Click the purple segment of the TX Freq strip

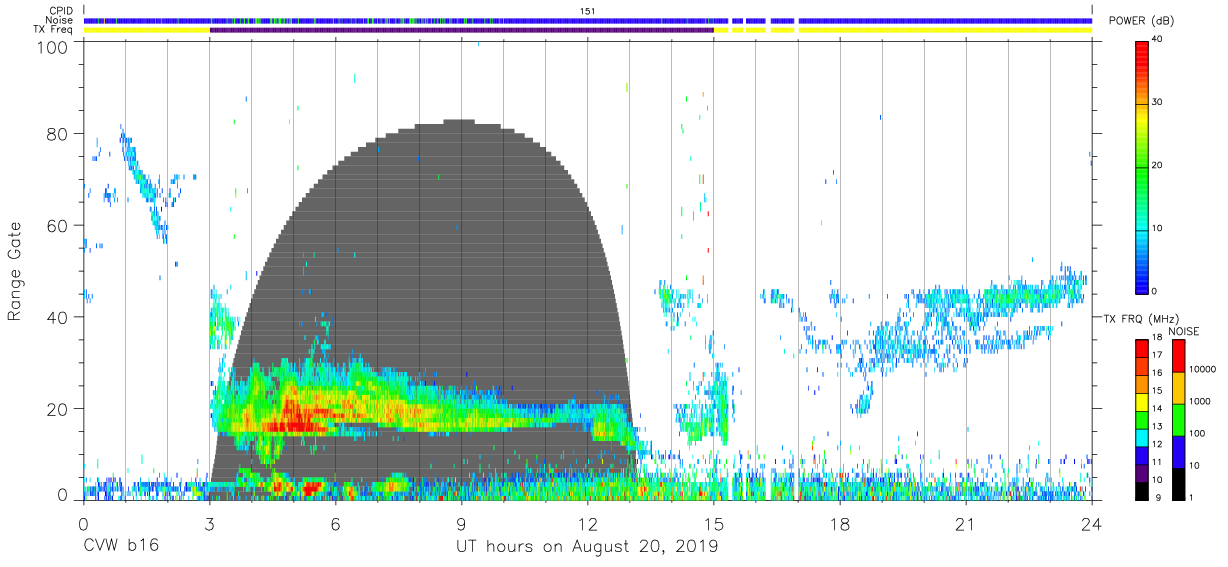point(461,30)
